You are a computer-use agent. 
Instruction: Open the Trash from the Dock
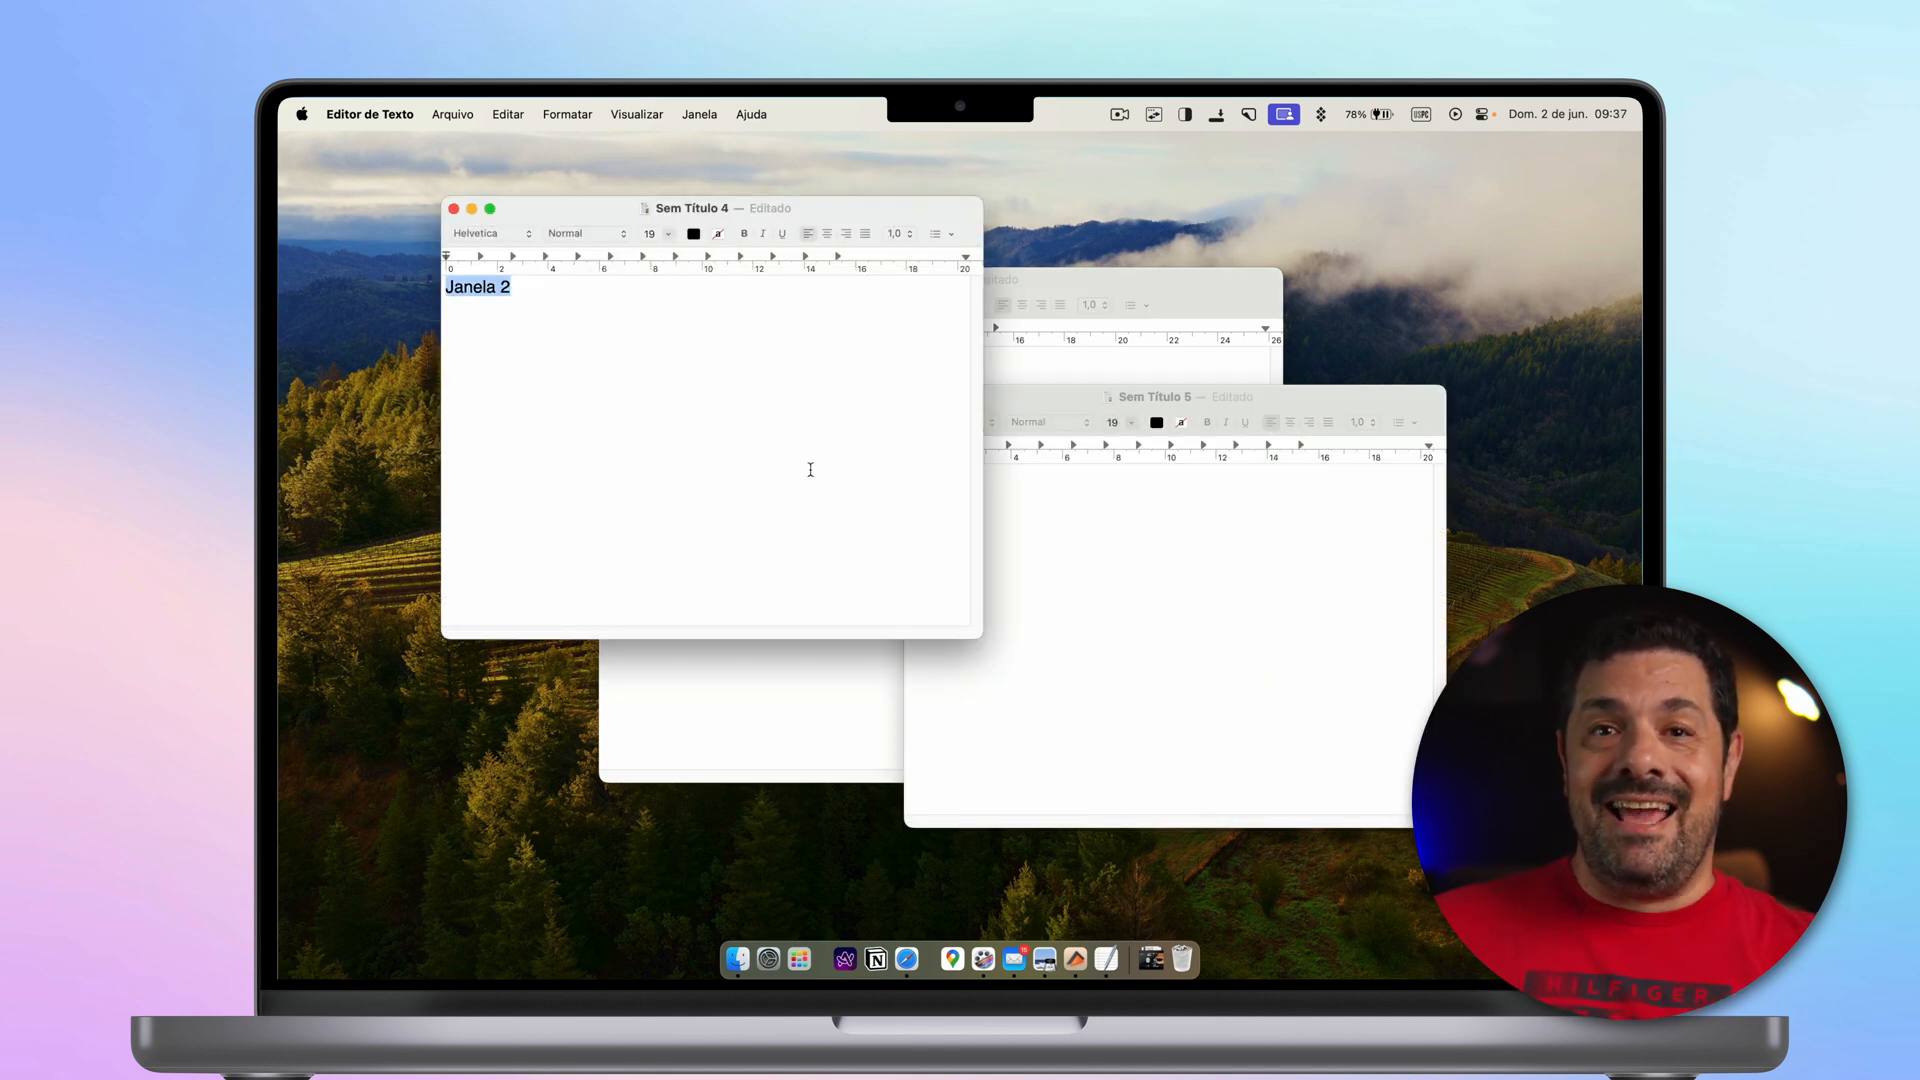[1182, 960]
